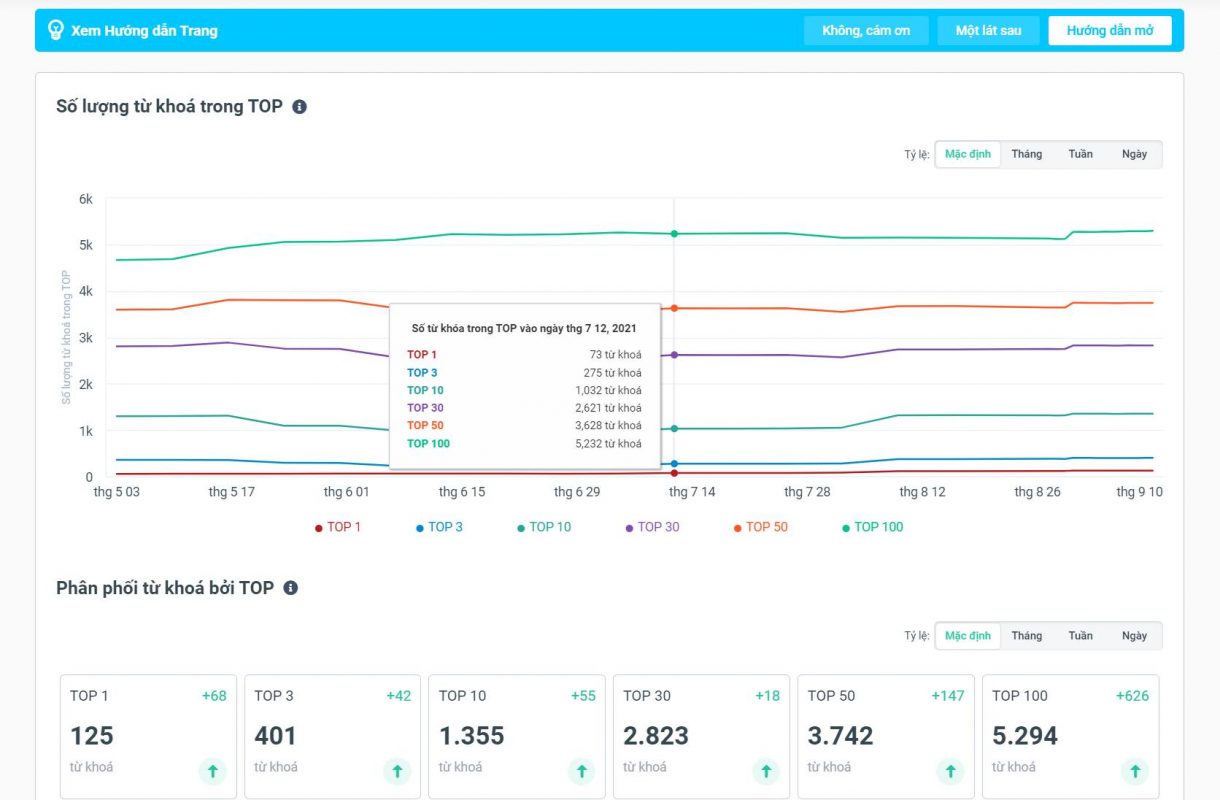The height and width of the screenshot is (800, 1220).
Task: Click the 2.823 value in TOP 30 card
Action: [656, 736]
